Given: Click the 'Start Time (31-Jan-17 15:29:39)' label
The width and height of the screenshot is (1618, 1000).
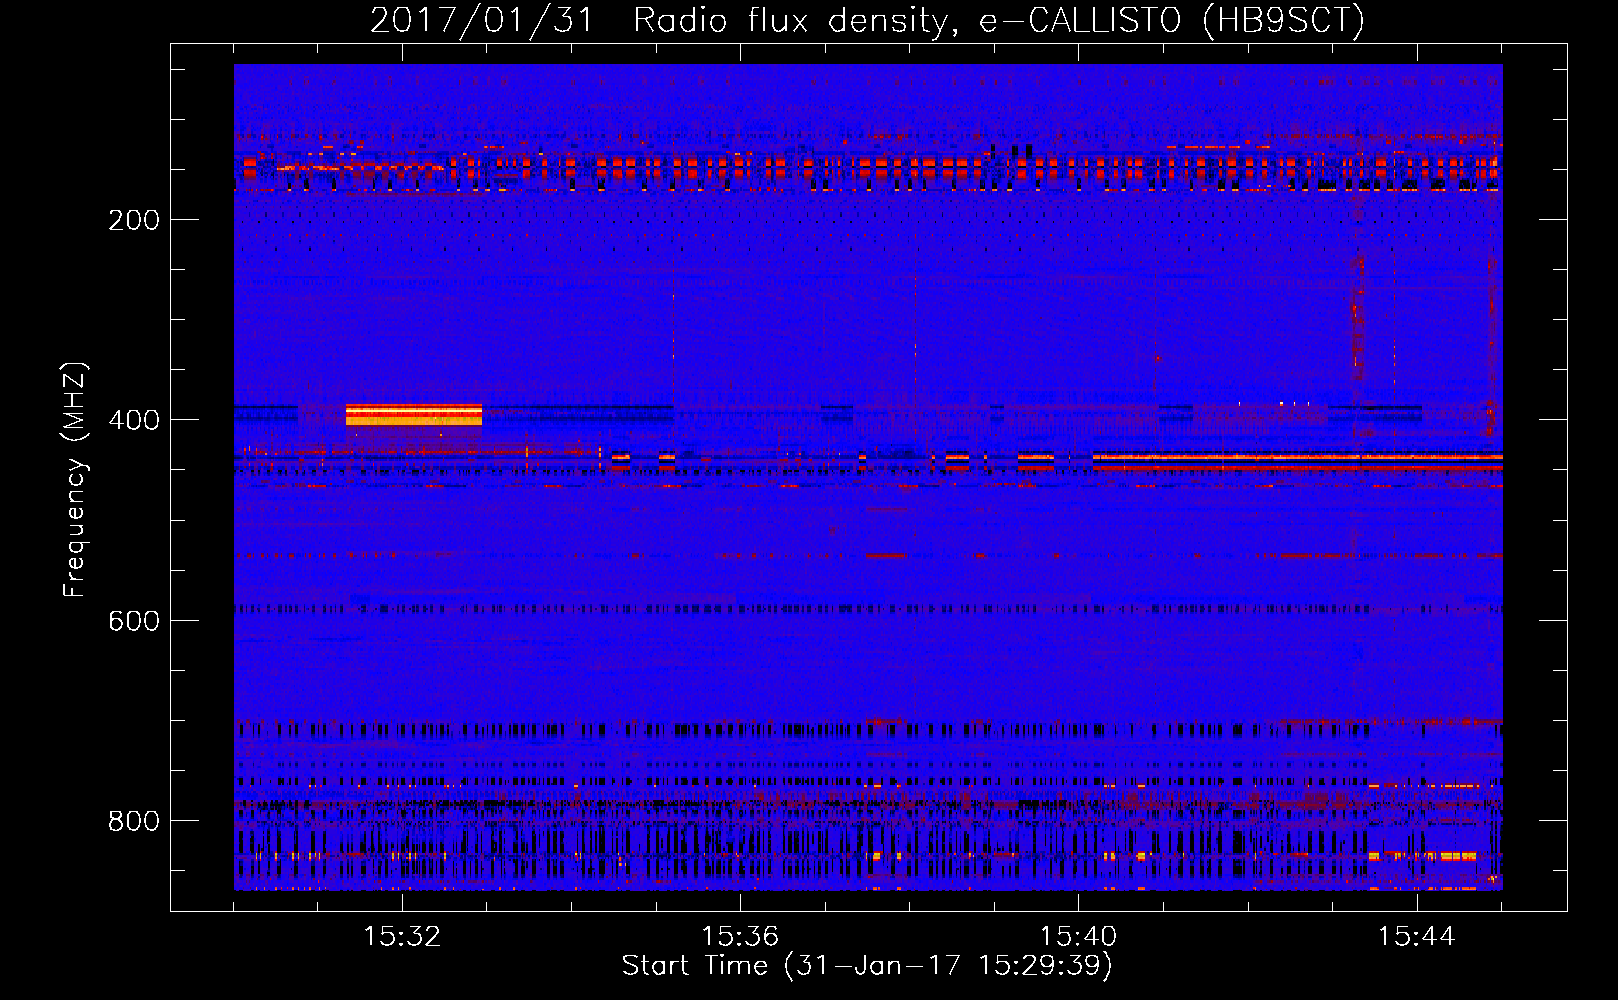Looking at the screenshot, I should 867,966.
